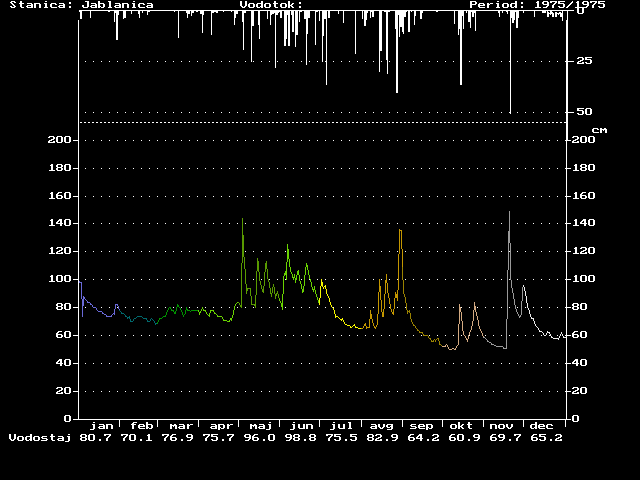Image resolution: width=640 pixels, height=480 pixels.
Task: Click the apr month label
Action: pos(221,426)
